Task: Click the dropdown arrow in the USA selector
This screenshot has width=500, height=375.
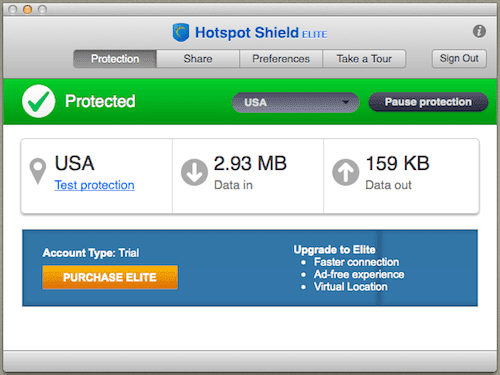Action: (346, 102)
